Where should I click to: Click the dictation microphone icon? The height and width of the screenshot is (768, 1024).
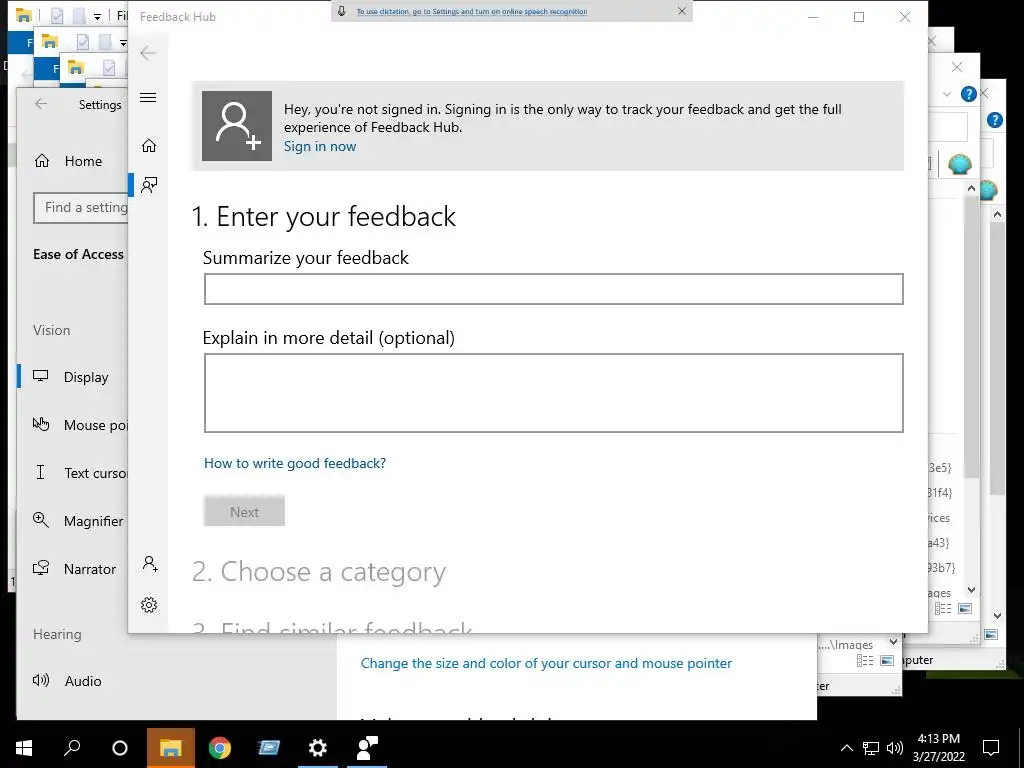pyautogui.click(x=342, y=11)
